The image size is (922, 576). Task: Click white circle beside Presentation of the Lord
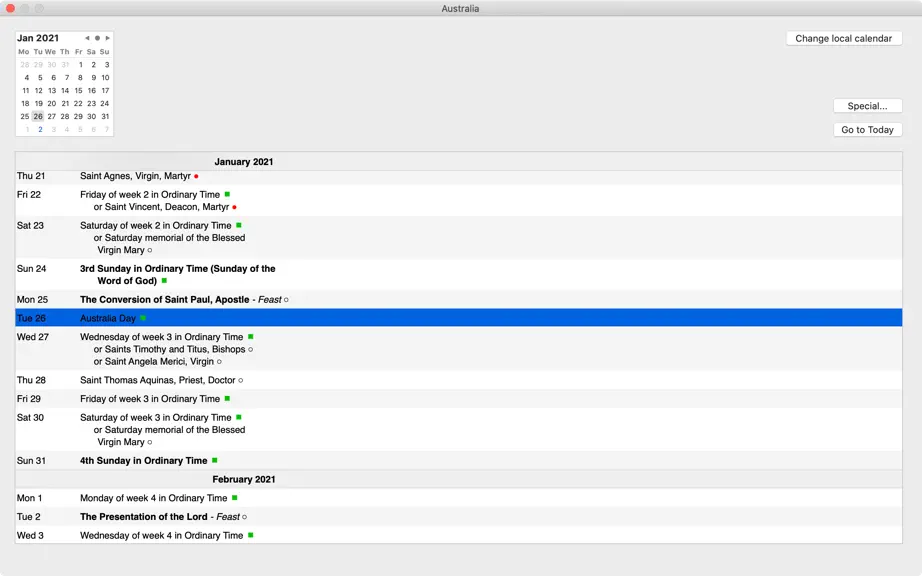tap(245, 517)
